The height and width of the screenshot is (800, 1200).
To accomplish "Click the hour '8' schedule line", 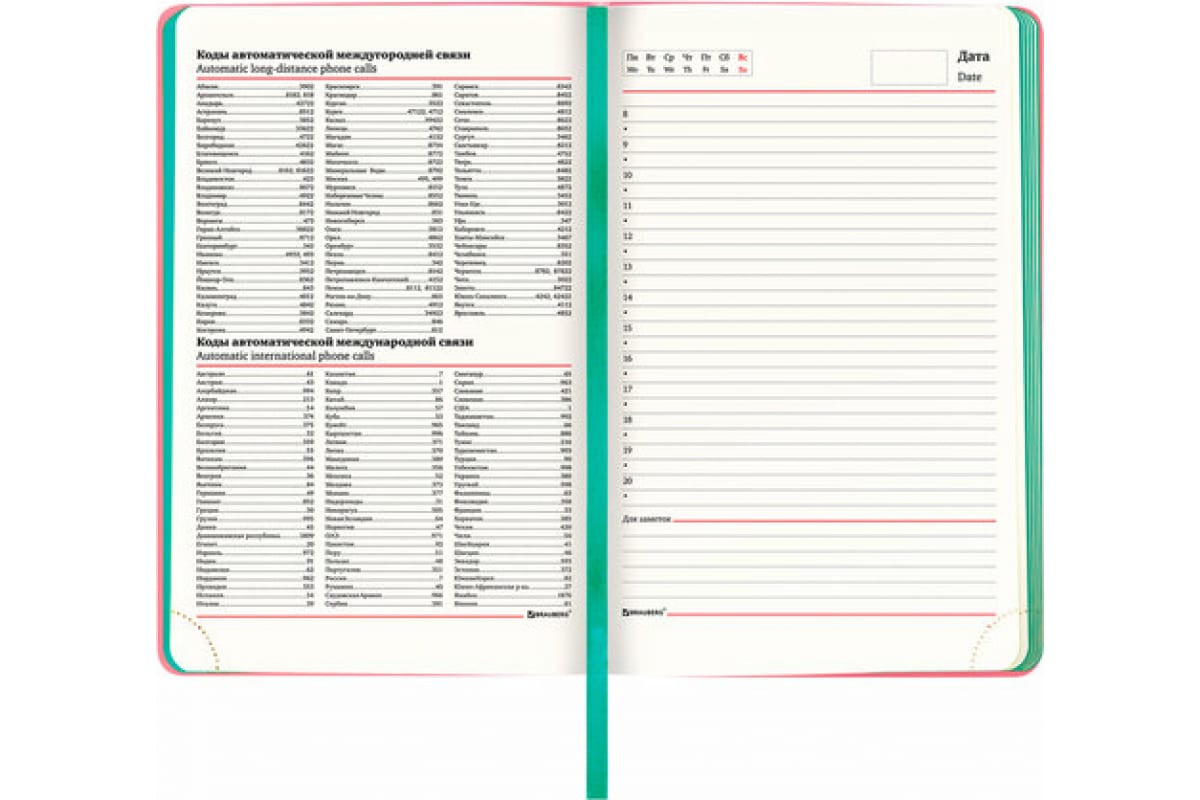I will point(809,115).
